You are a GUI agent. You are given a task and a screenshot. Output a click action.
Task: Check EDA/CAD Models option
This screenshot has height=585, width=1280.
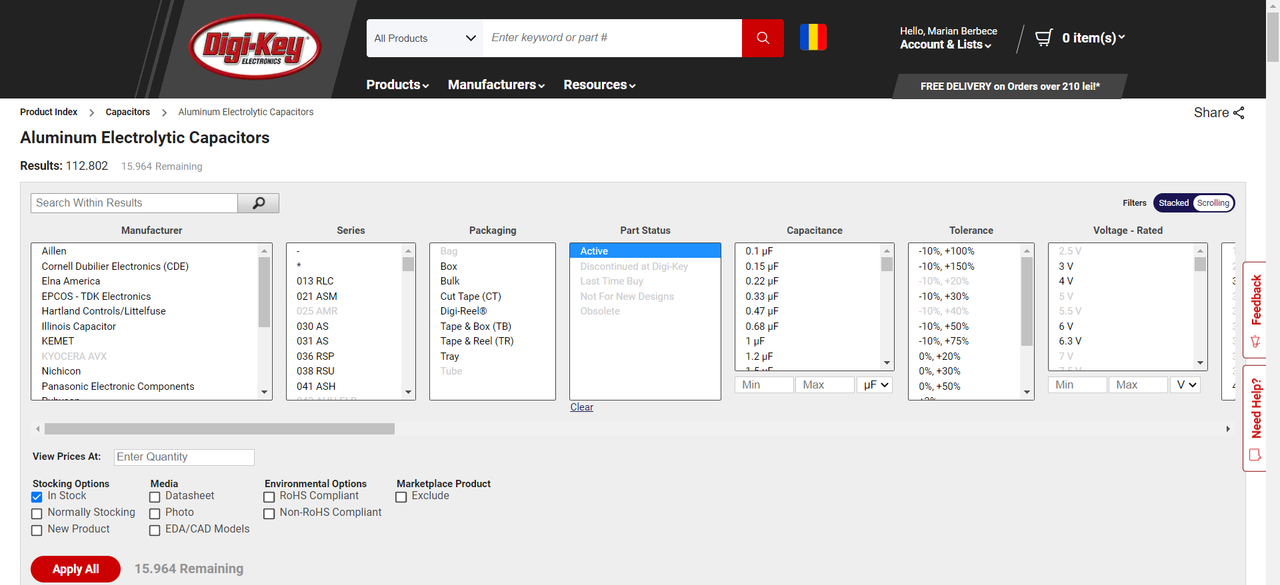click(155, 530)
